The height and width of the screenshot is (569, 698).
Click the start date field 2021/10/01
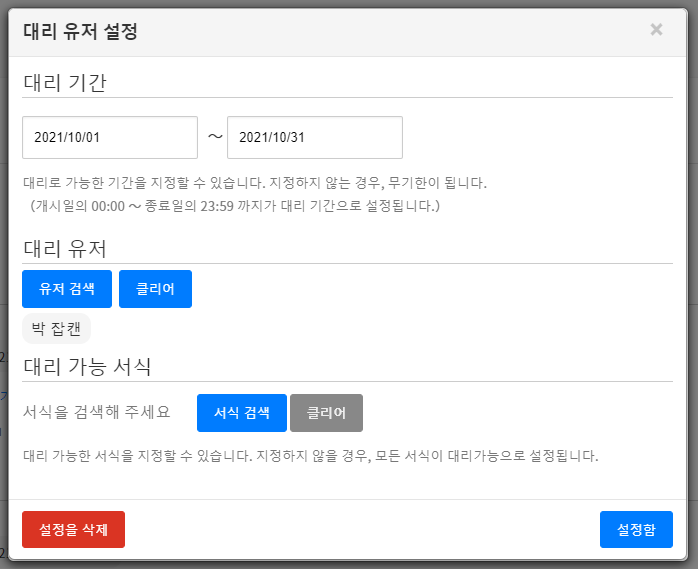click(x=110, y=138)
